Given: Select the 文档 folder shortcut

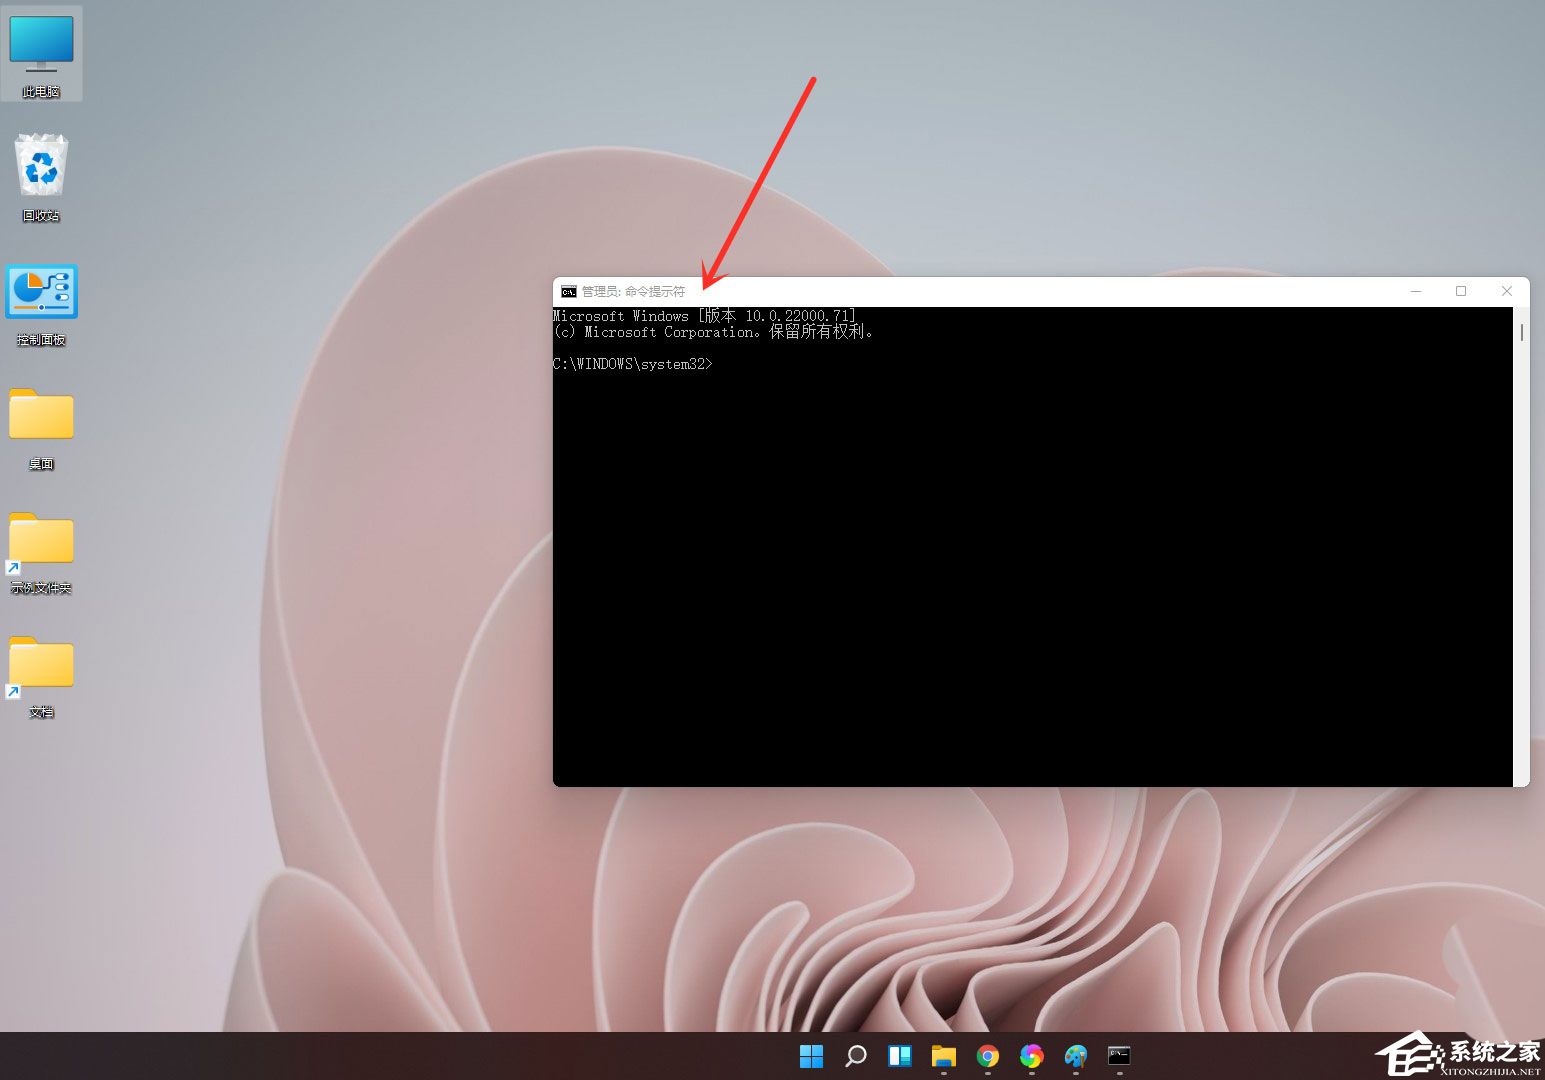Looking at the screenshot, I should coord(41,677).
